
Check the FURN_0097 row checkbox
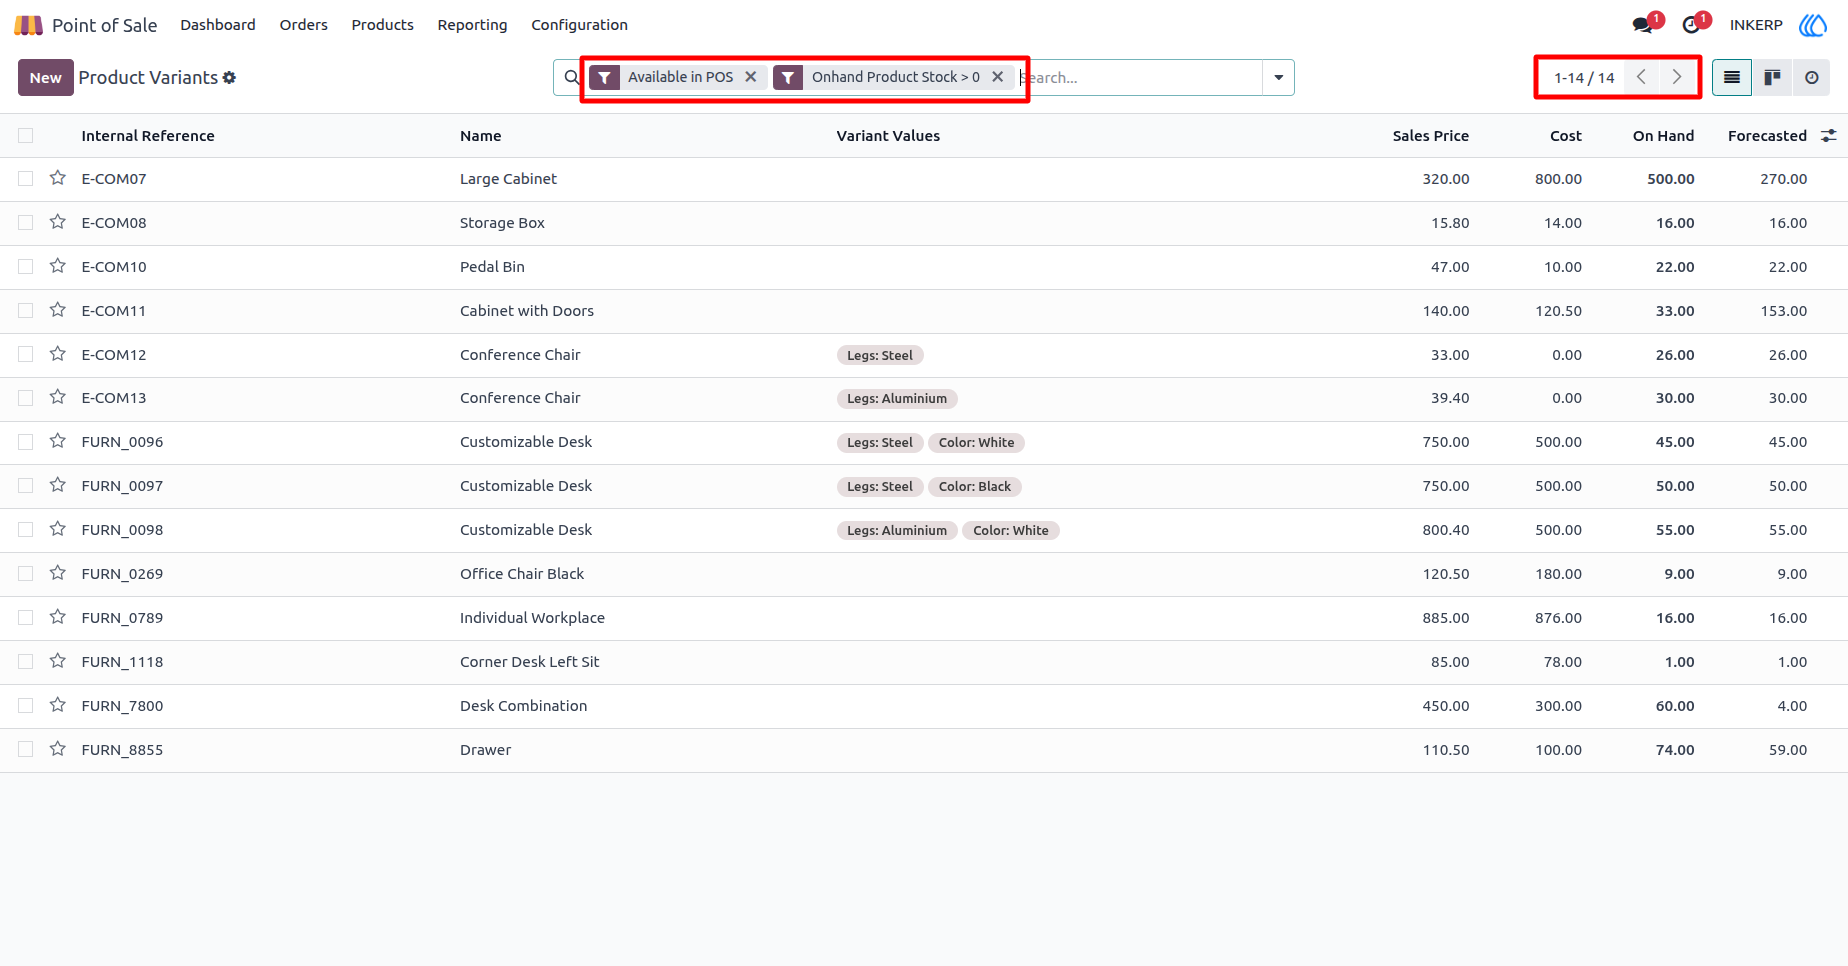(x=26, y=486)
